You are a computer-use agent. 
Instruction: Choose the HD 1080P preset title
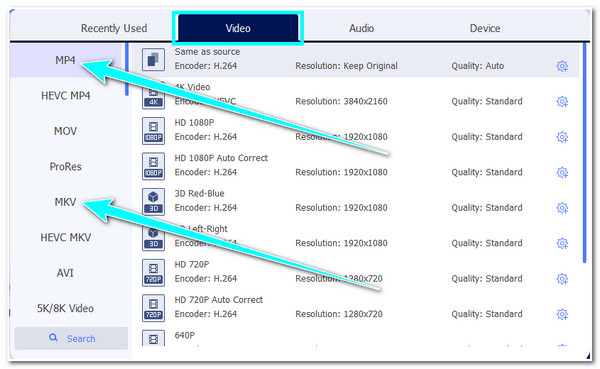click(194, 122)
